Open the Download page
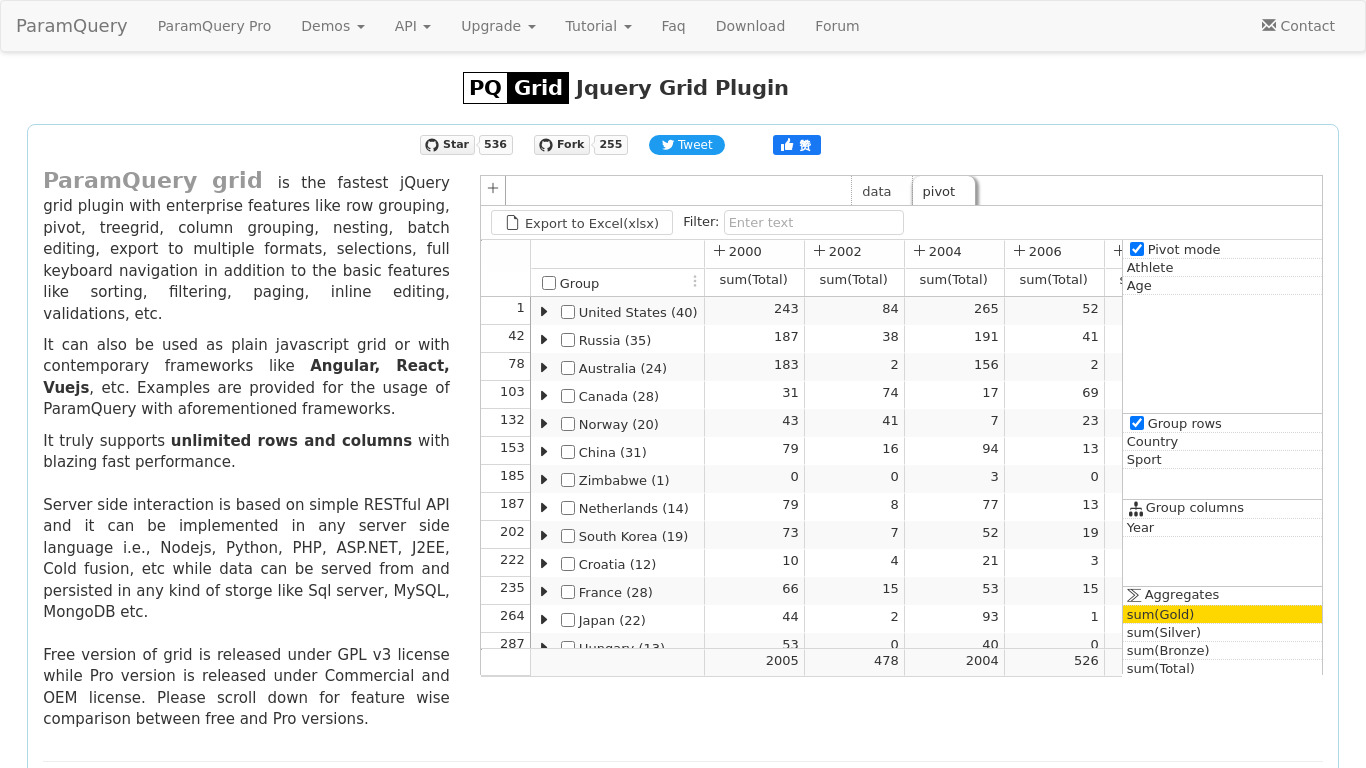 click(x=750, y=26)
